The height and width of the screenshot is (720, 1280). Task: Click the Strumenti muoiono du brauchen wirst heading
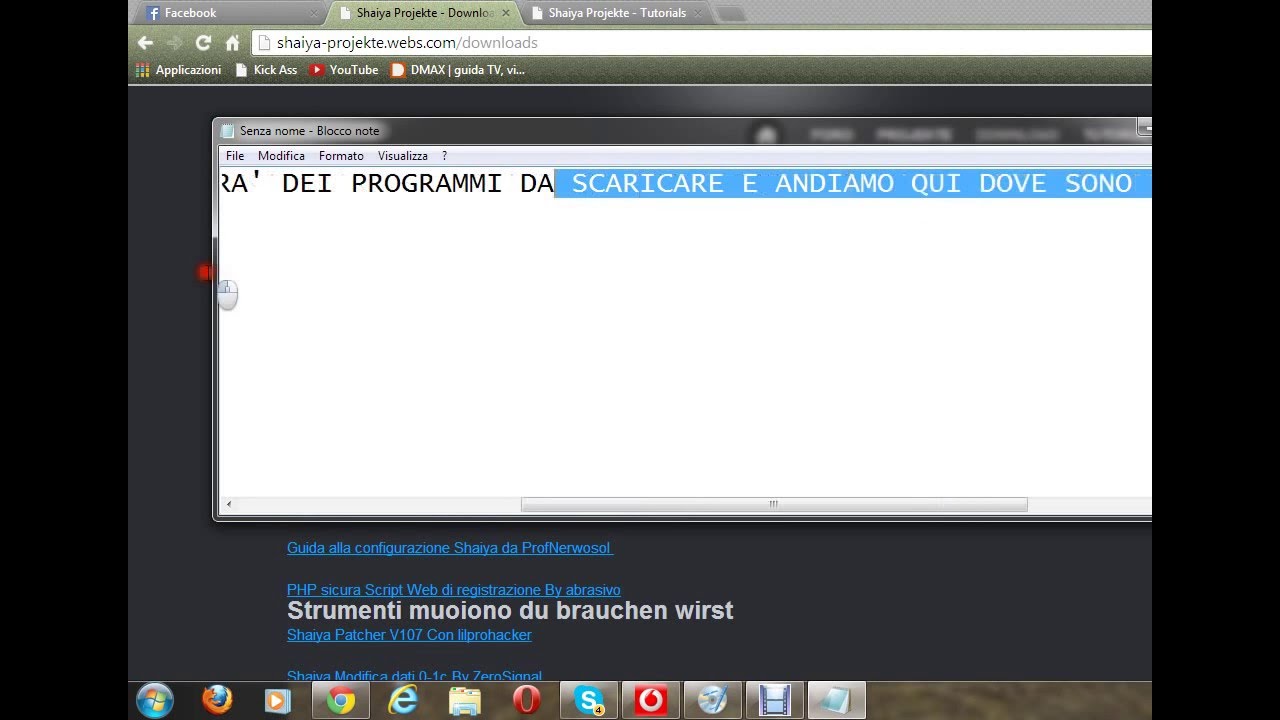[510, 610]
